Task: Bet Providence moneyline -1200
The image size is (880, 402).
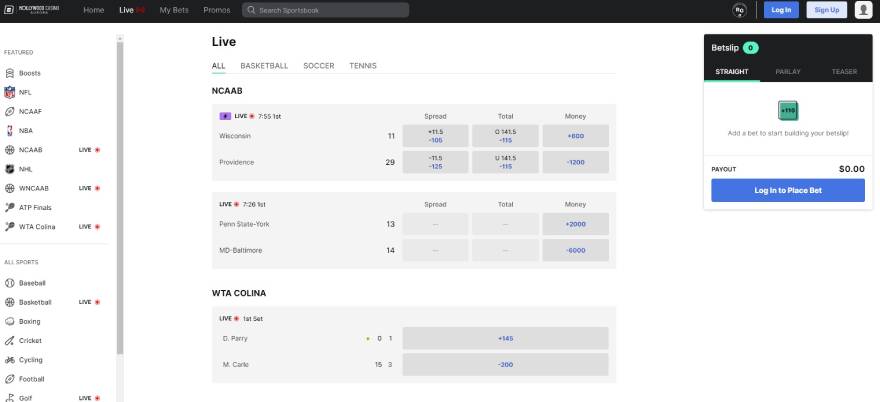Action: [x=575, y=162]
